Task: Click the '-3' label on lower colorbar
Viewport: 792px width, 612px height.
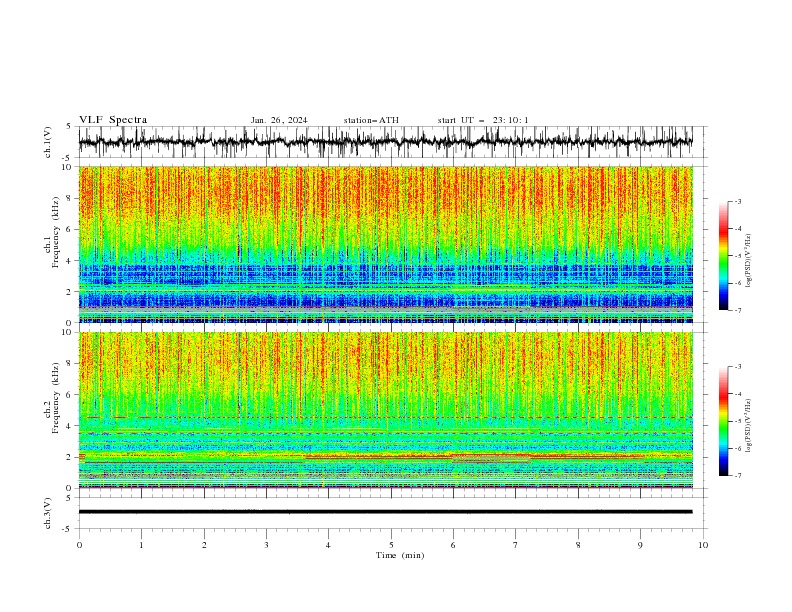Action: tap(738, 367)
